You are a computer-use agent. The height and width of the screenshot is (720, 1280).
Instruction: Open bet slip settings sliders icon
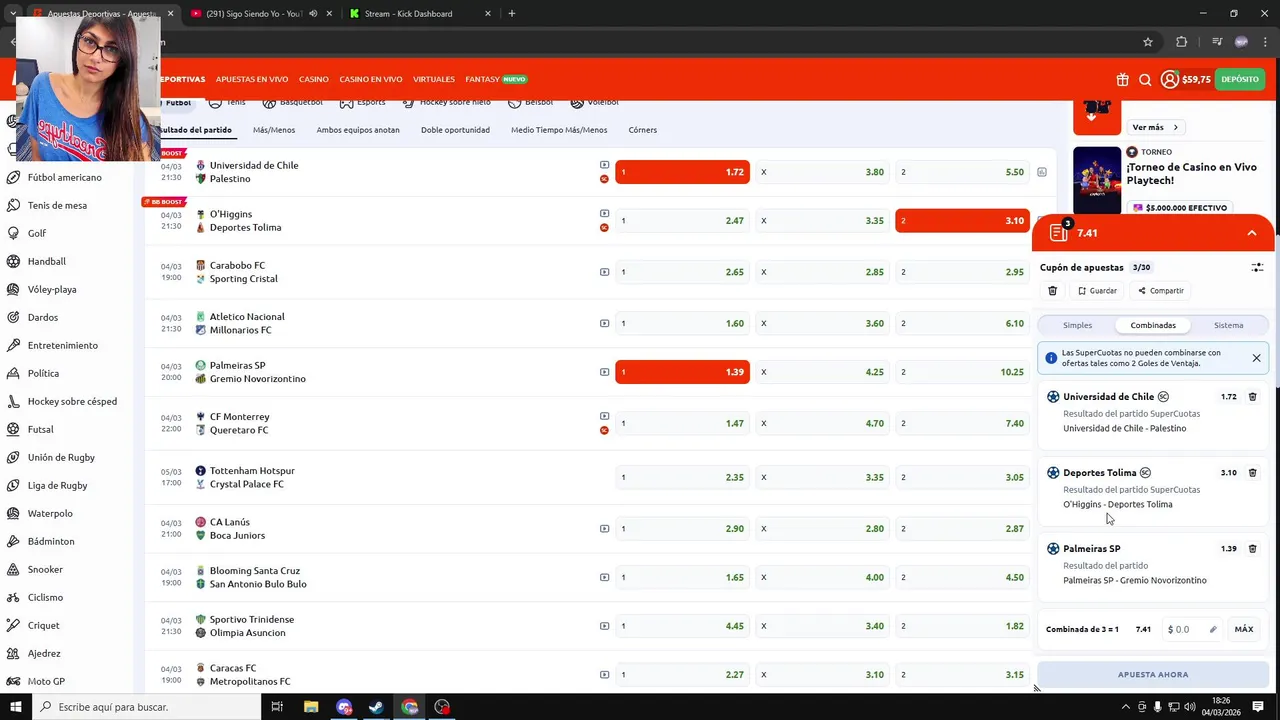(x=1257, y=268)
